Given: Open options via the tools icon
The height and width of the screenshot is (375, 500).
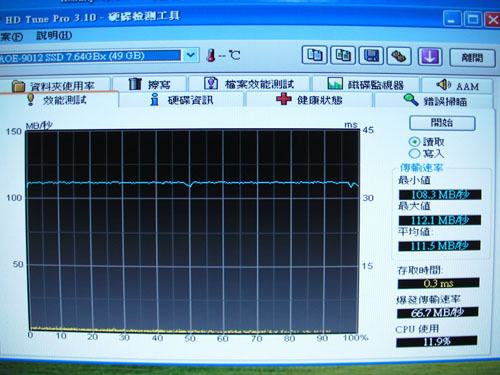Looking at the screenshot, I should point(399,56).
